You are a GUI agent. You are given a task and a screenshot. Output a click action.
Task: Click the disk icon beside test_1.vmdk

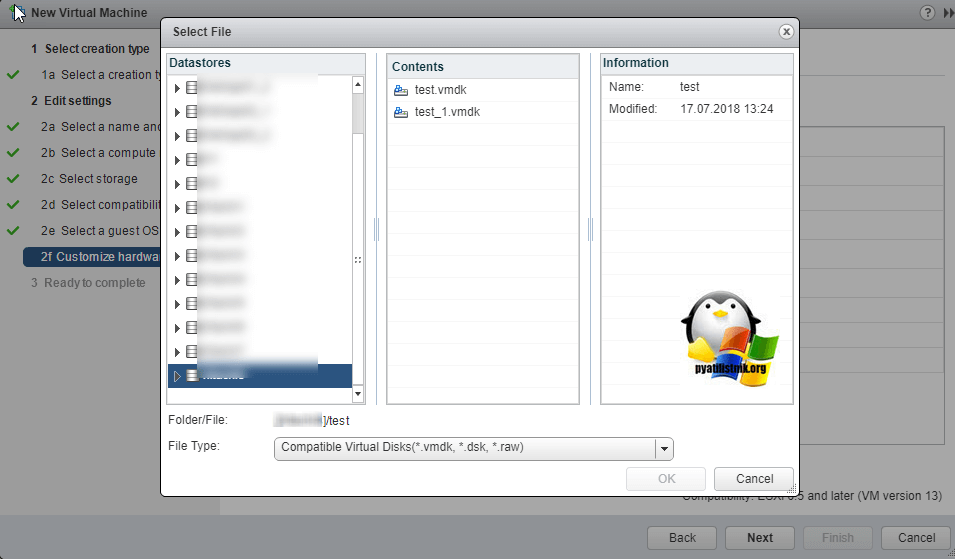(401, 112)
